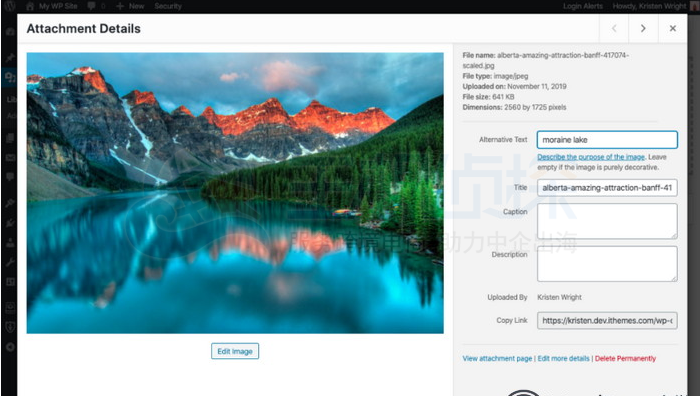Click the user avatar in the admin bar
This screenshot has height=396, width=700.
click(694, 6)
